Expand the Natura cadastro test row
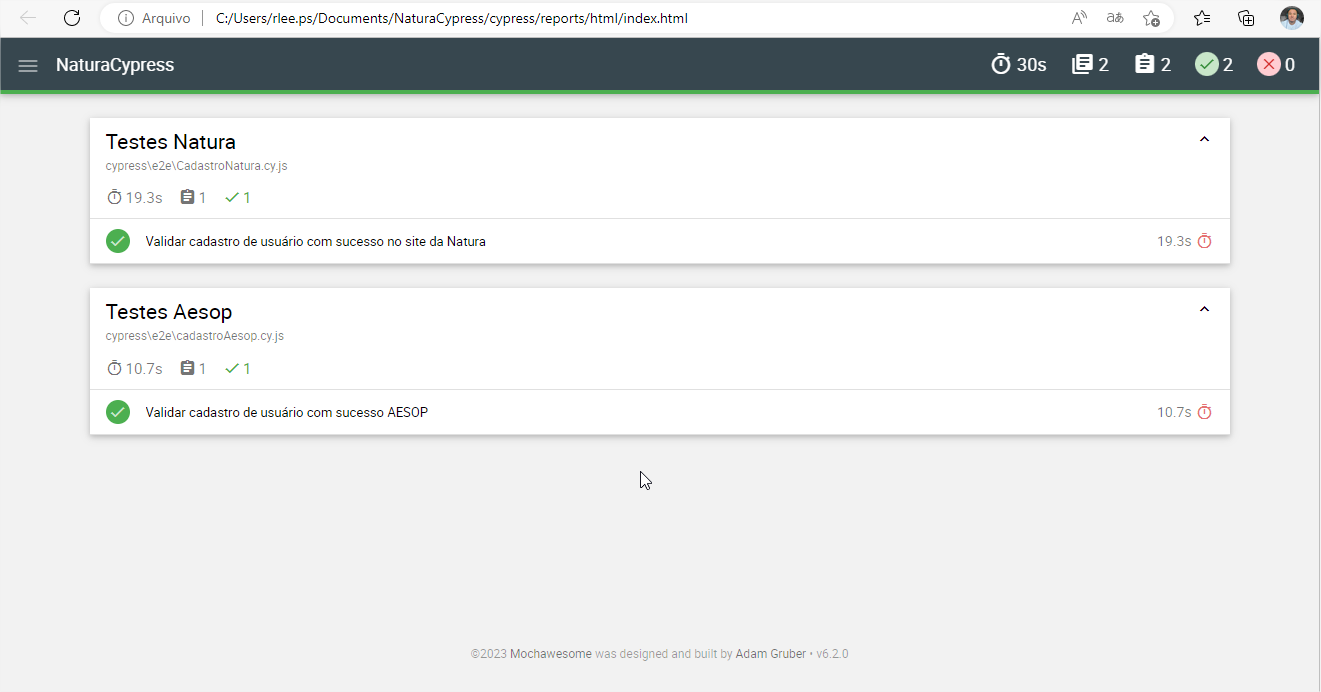 (x=660, y=241)
